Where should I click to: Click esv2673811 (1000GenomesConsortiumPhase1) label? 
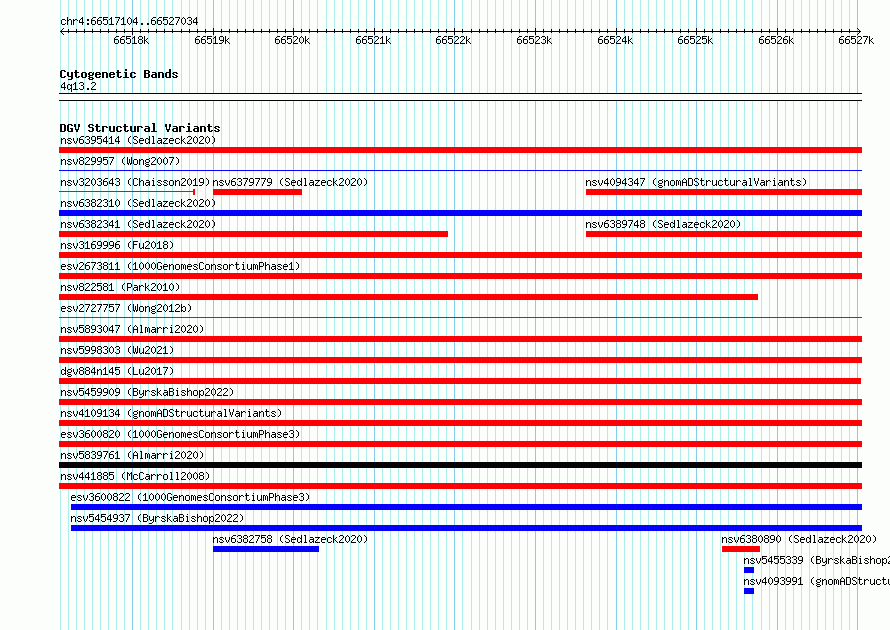click(180, 266)
